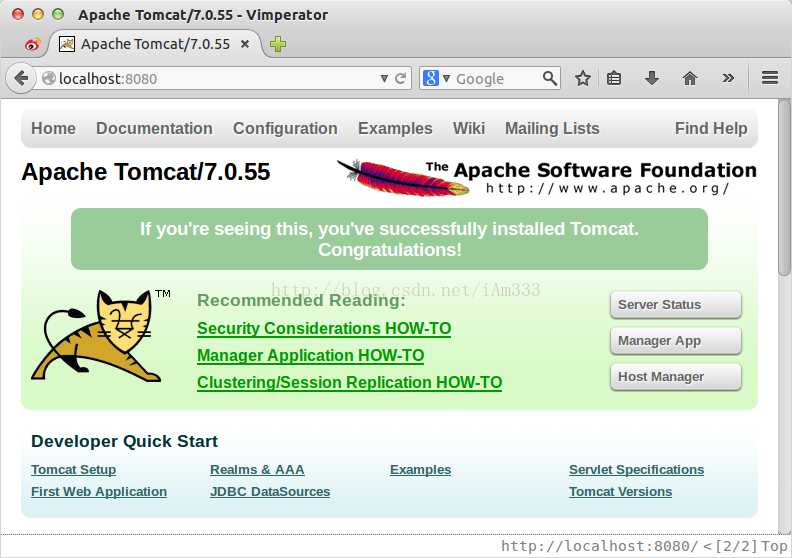Click the Host Manager button

click(676, 377)
